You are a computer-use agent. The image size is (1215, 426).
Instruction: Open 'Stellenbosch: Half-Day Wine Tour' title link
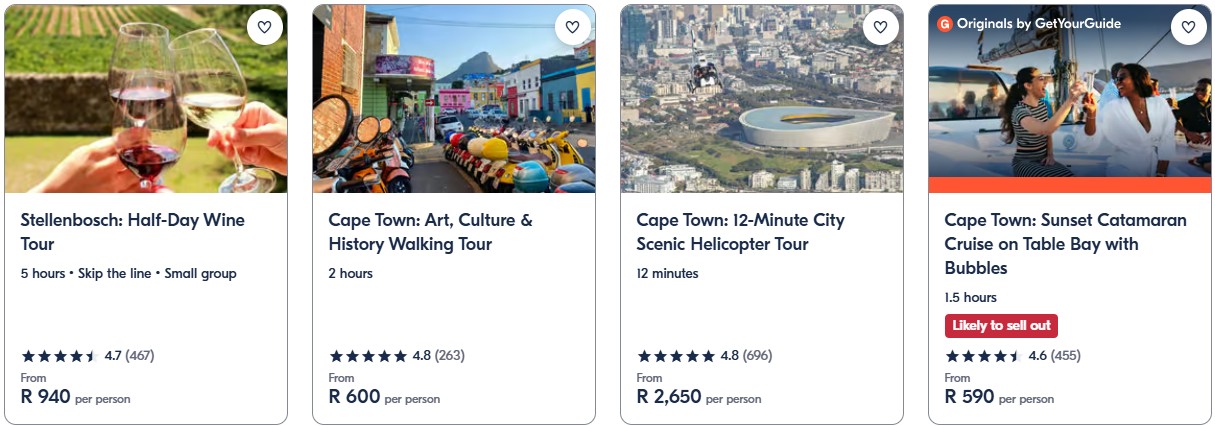pos(132,232)
